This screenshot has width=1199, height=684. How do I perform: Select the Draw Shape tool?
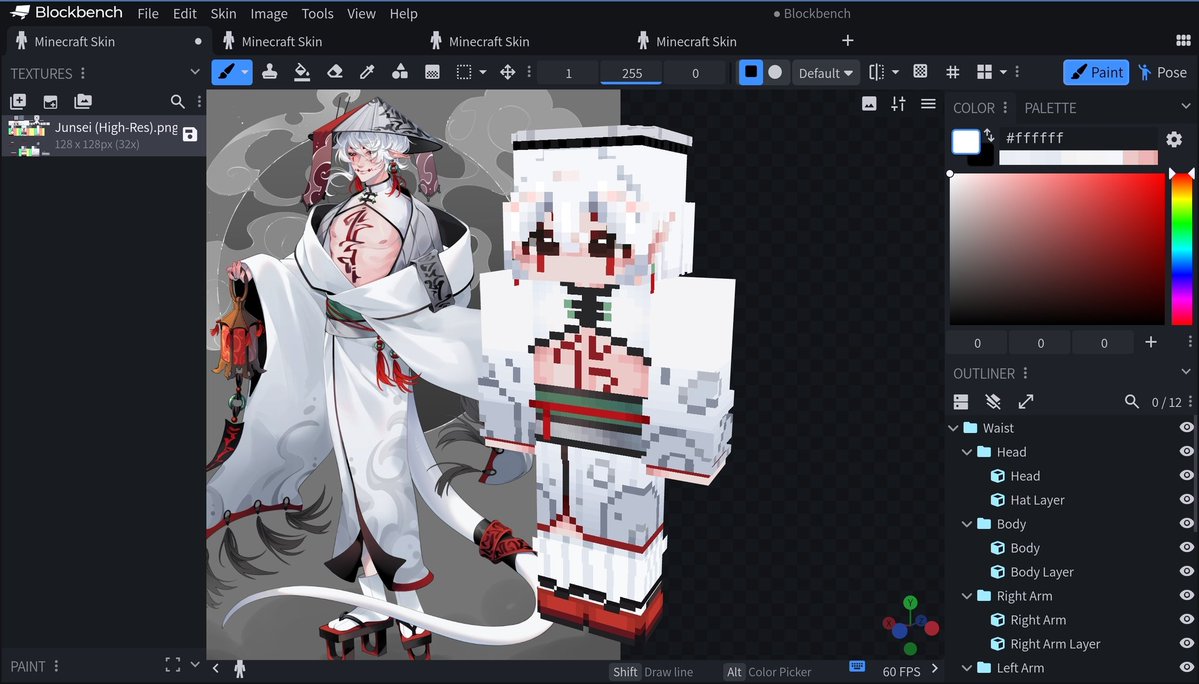[399, 73]
